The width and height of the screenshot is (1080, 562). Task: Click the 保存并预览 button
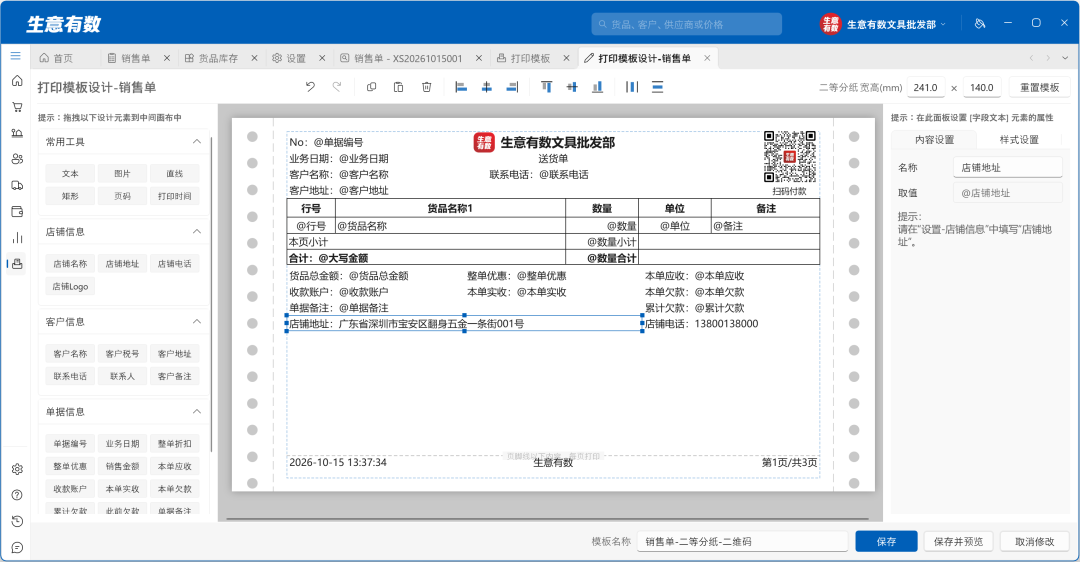click(958, 541)
